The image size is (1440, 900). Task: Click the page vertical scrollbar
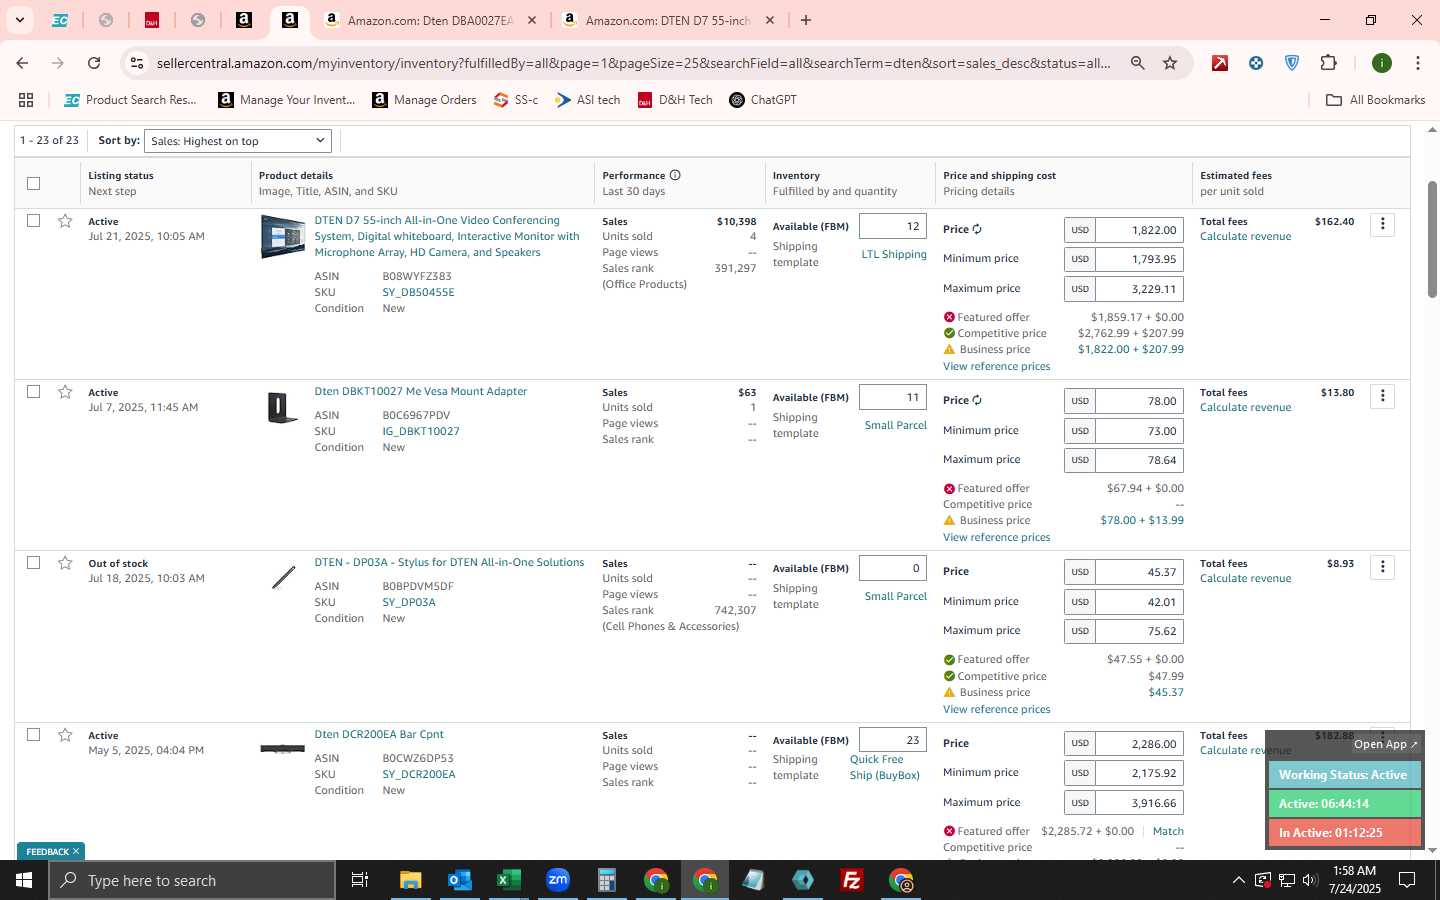(x=1432, y=240)
